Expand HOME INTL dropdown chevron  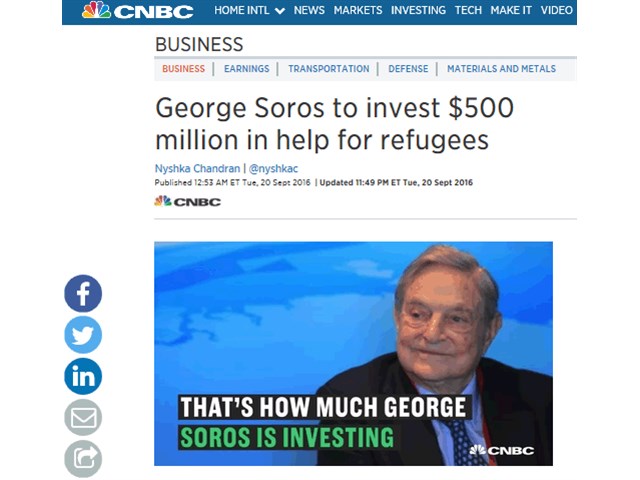tap(280, 11)
